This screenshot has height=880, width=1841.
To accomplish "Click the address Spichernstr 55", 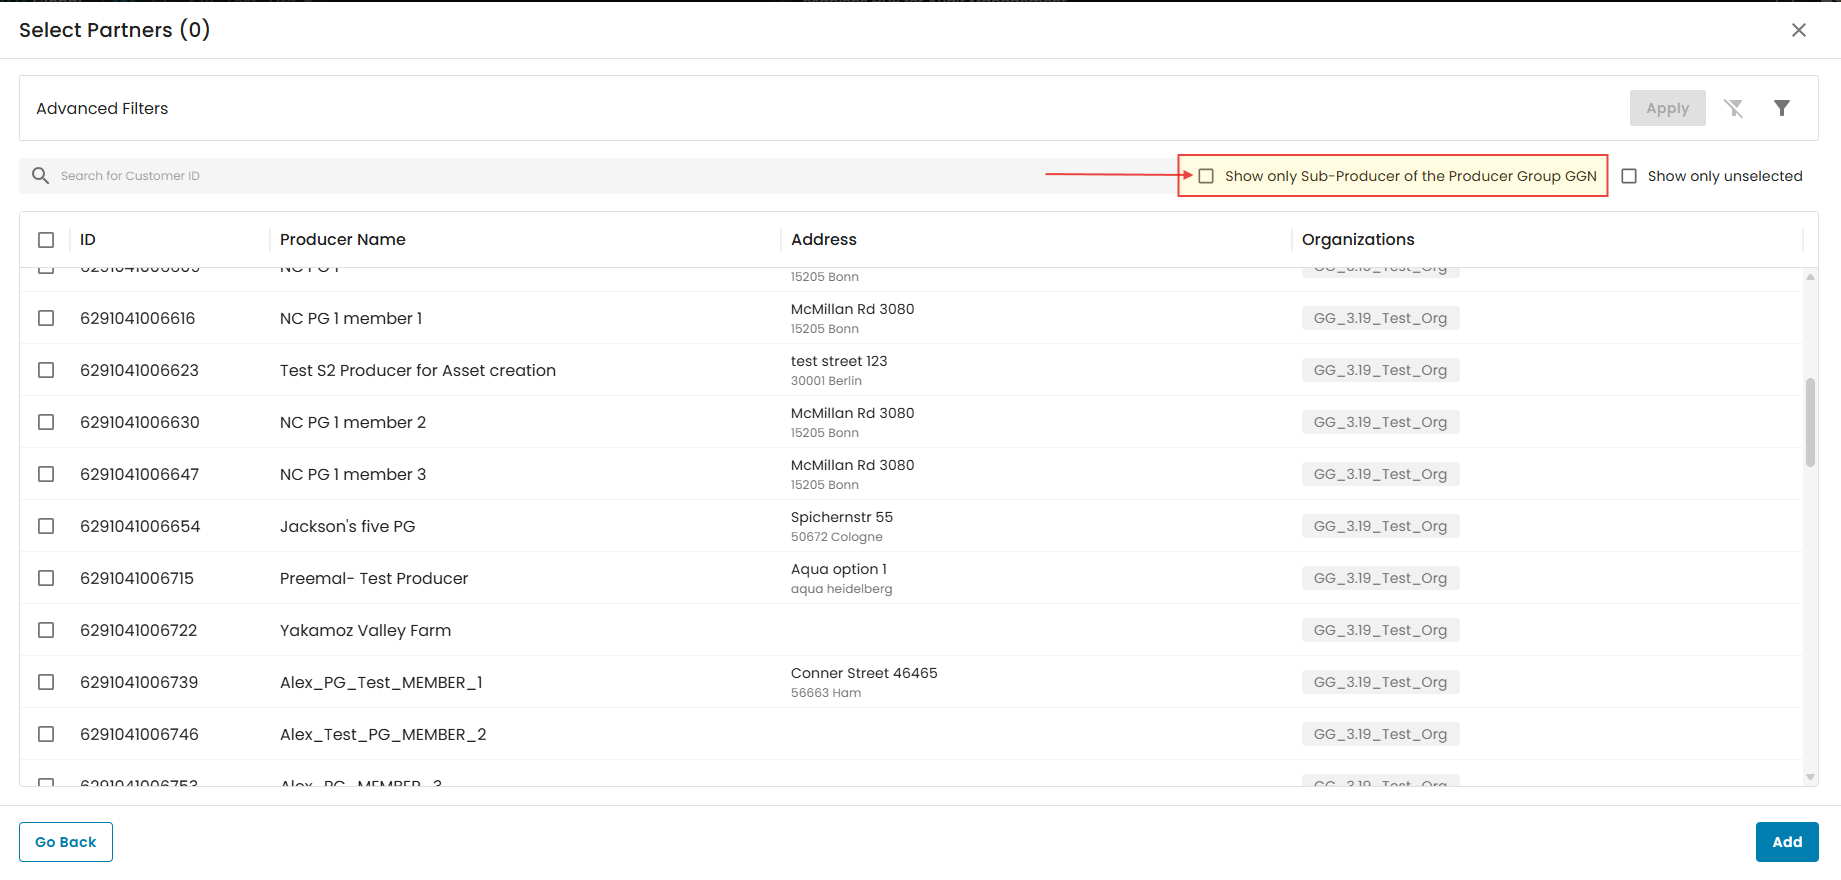I will 842,517.
